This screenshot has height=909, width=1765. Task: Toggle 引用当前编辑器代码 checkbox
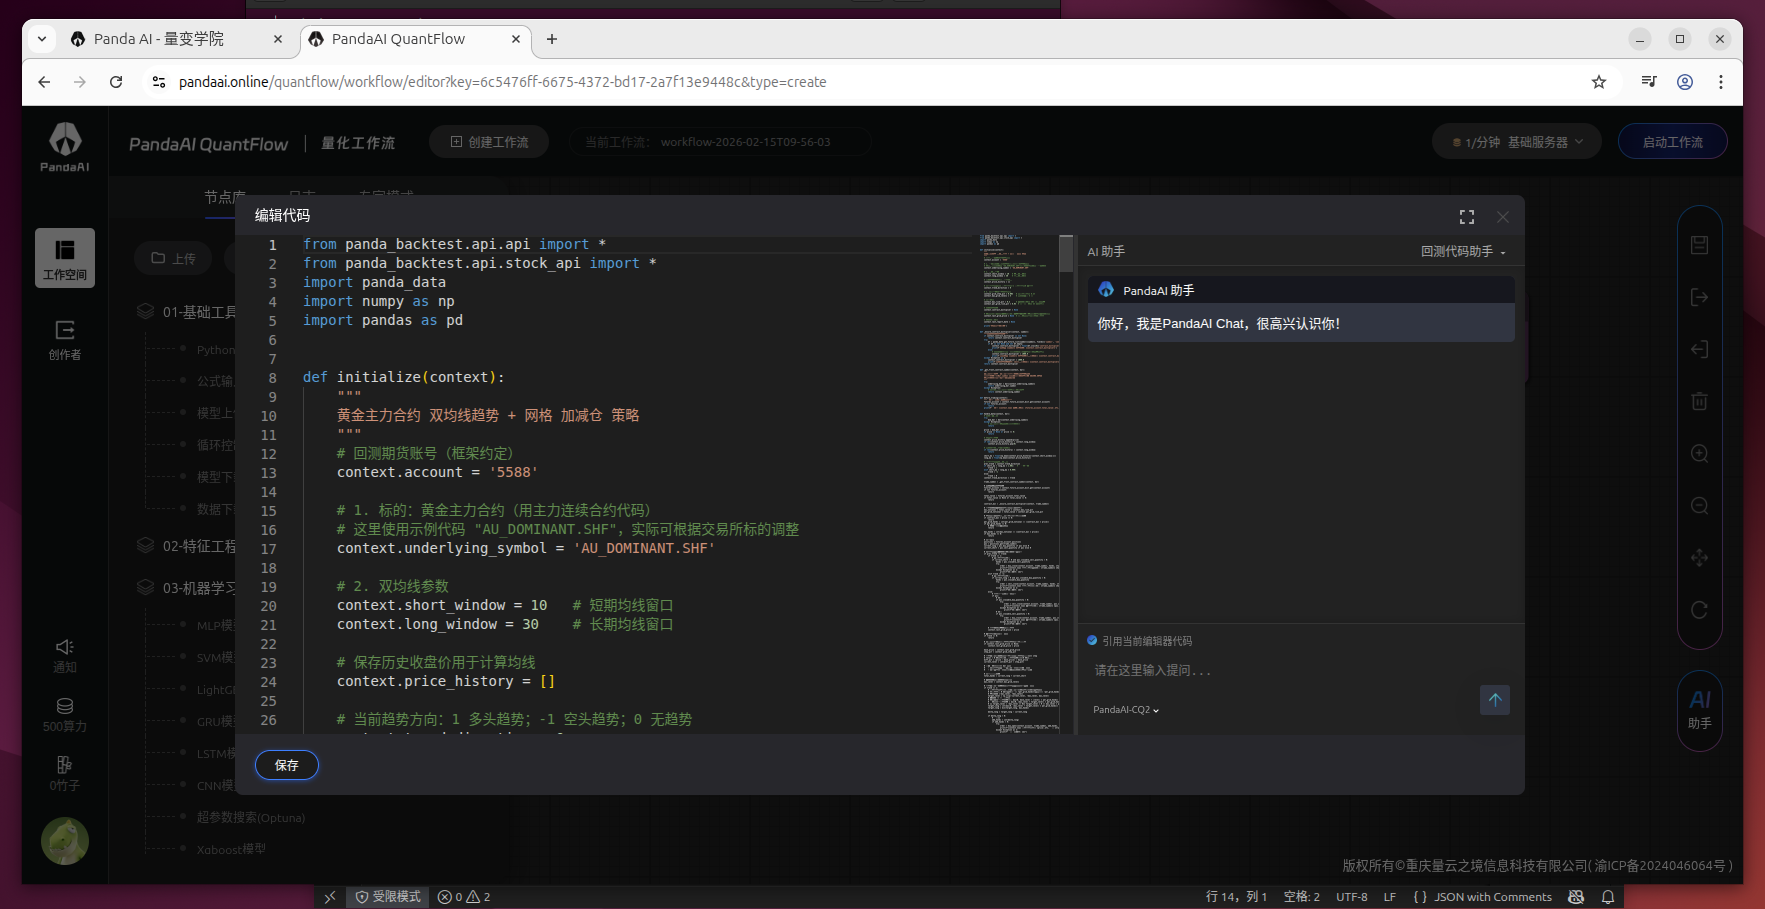(1092, 641)
